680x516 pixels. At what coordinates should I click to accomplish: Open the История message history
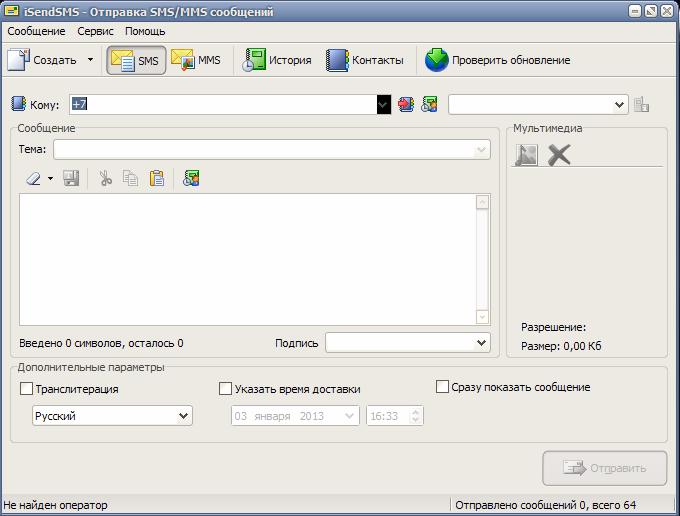pyautogui.click(x=277, y=60)
